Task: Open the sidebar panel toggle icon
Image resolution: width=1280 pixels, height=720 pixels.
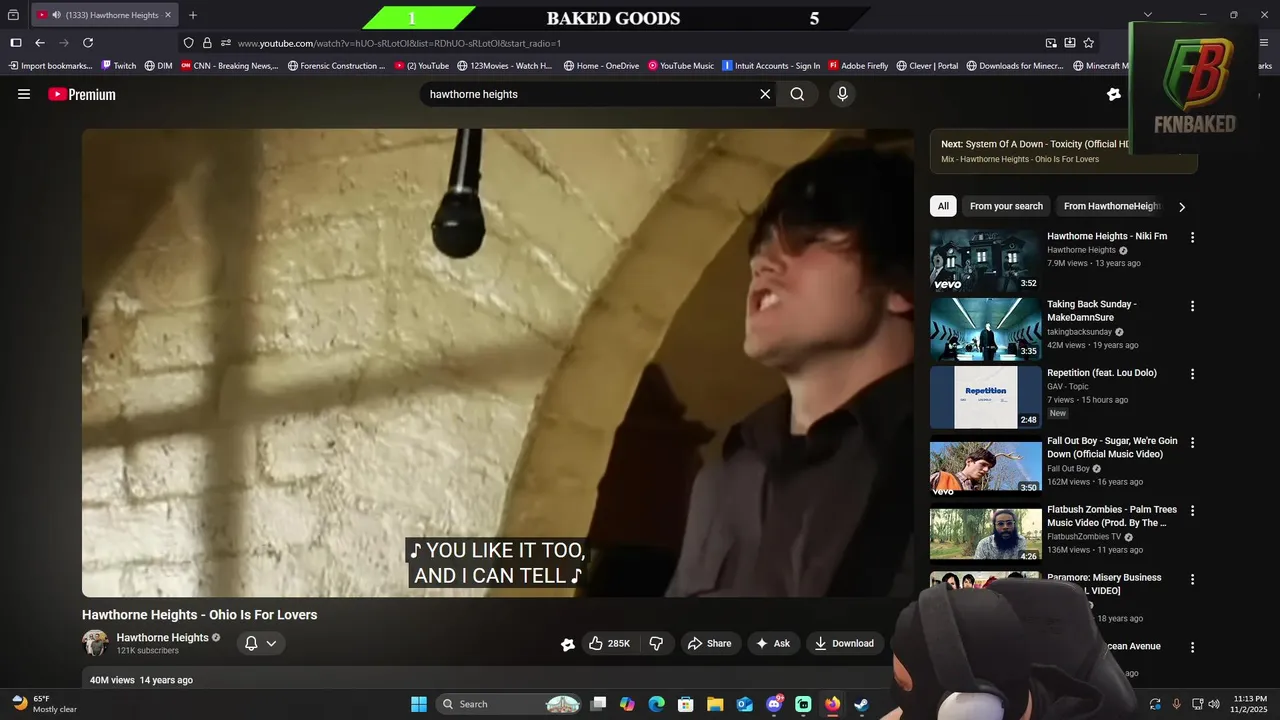Action: coord(15,43)
